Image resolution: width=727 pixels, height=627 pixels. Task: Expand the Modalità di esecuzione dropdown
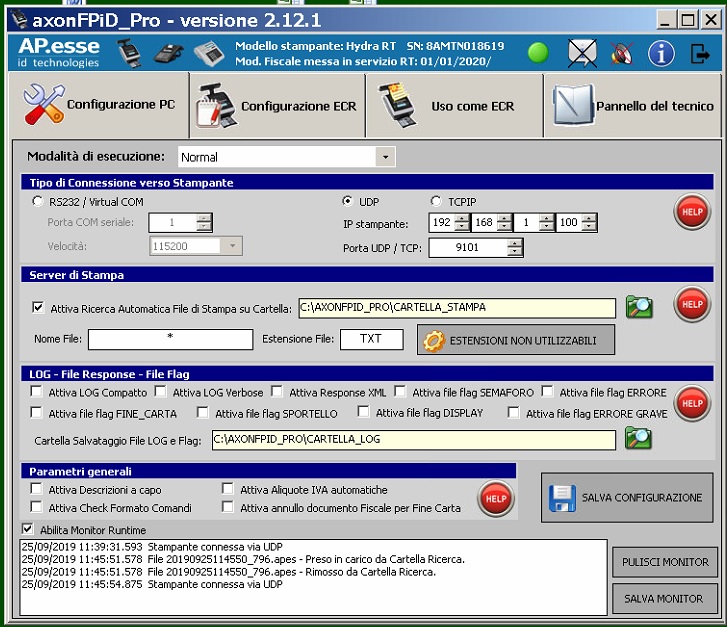[385, 157]
